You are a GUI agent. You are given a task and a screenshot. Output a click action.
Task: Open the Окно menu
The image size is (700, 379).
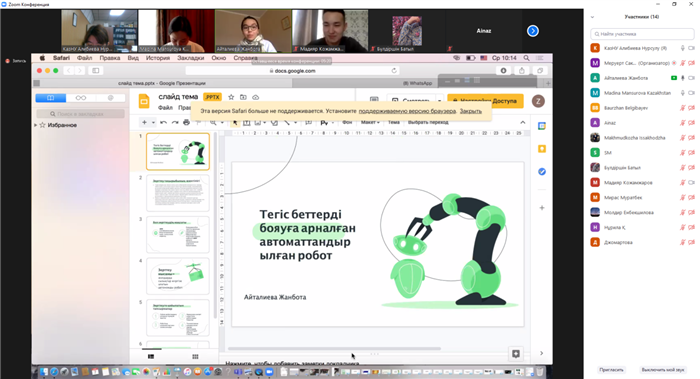(x=219, y=58)
